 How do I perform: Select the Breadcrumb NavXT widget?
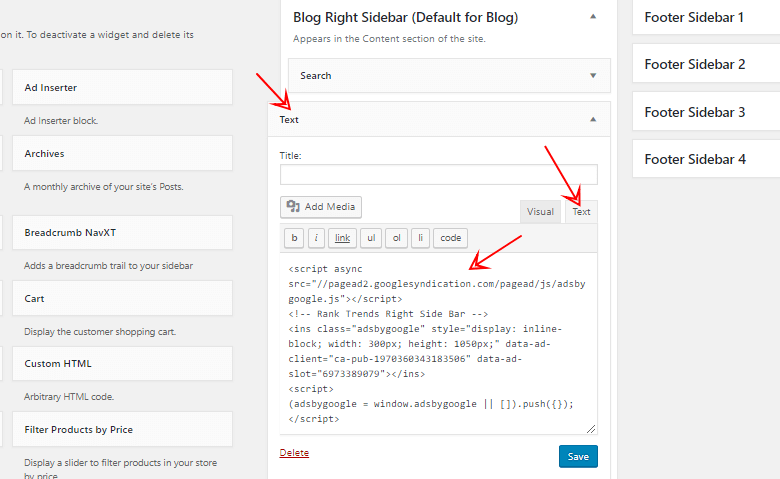pyautogui.click(x=122, y=232)
